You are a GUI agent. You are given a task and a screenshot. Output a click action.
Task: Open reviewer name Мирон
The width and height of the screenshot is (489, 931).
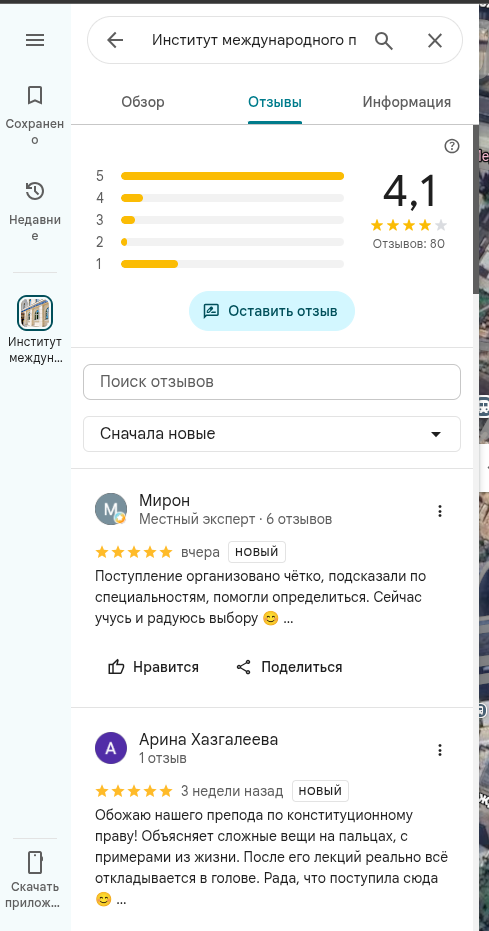click(164, 501)
